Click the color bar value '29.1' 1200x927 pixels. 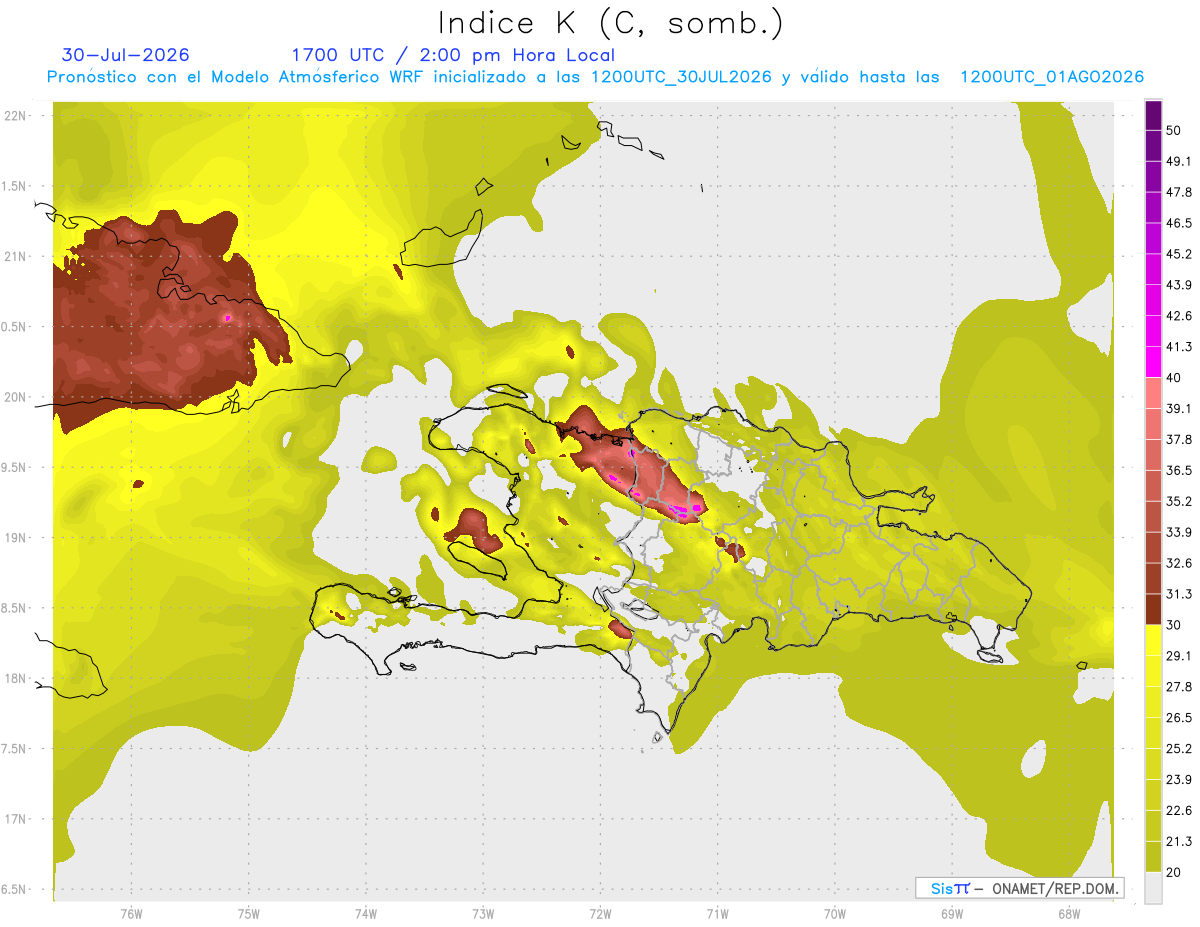point(1179,656)
